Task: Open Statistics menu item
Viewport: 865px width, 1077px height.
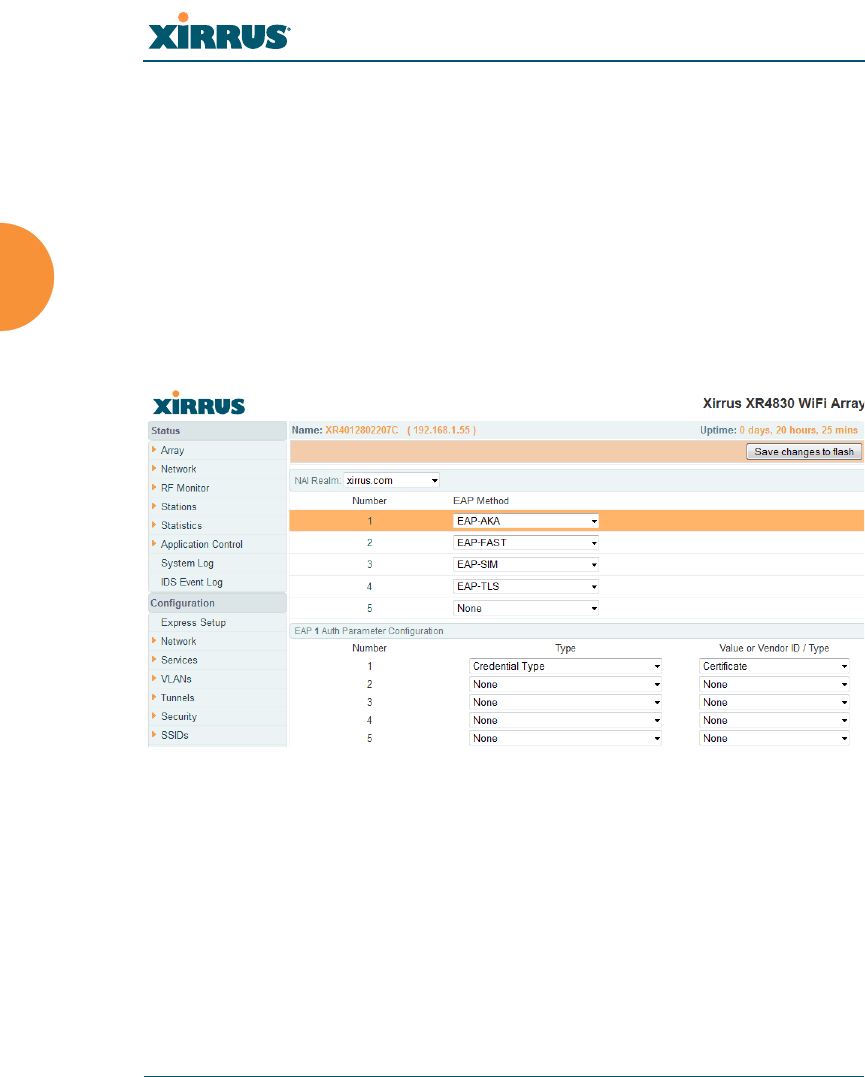Action: (181, 525)
